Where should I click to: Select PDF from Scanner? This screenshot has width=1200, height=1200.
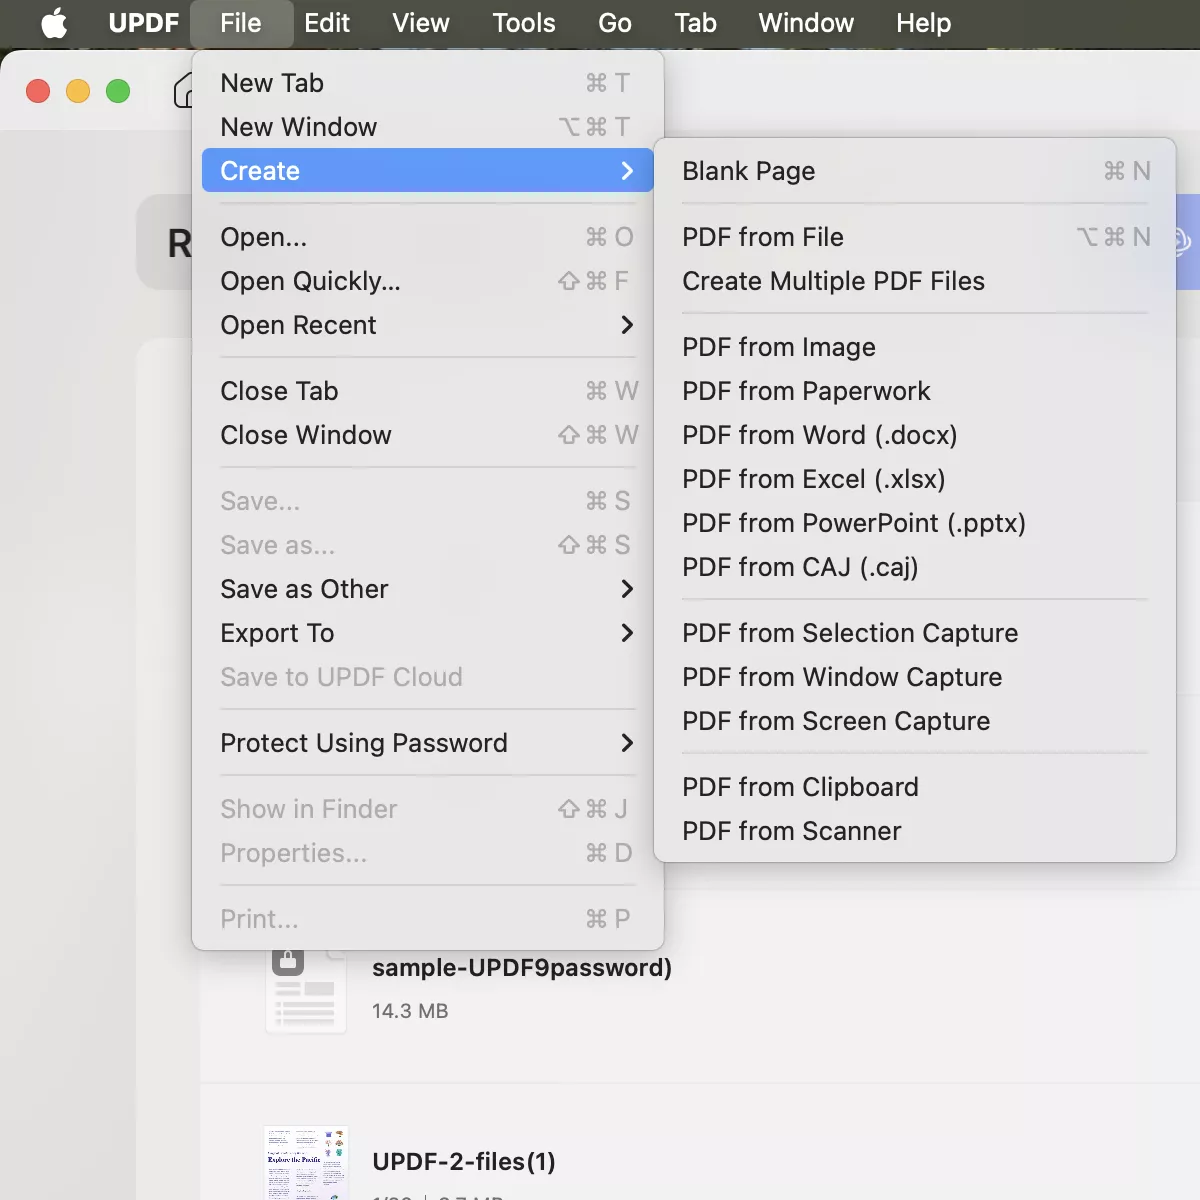(790, 831)
